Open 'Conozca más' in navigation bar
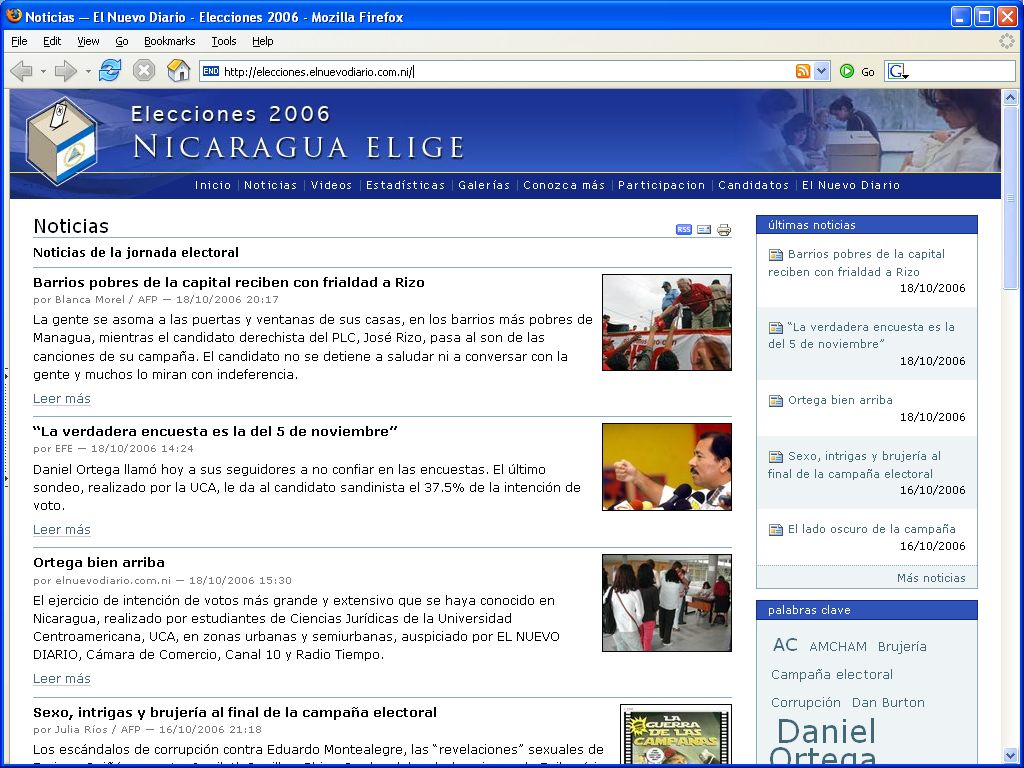Viewport: 1024px width, 768px height. [564, 185]
